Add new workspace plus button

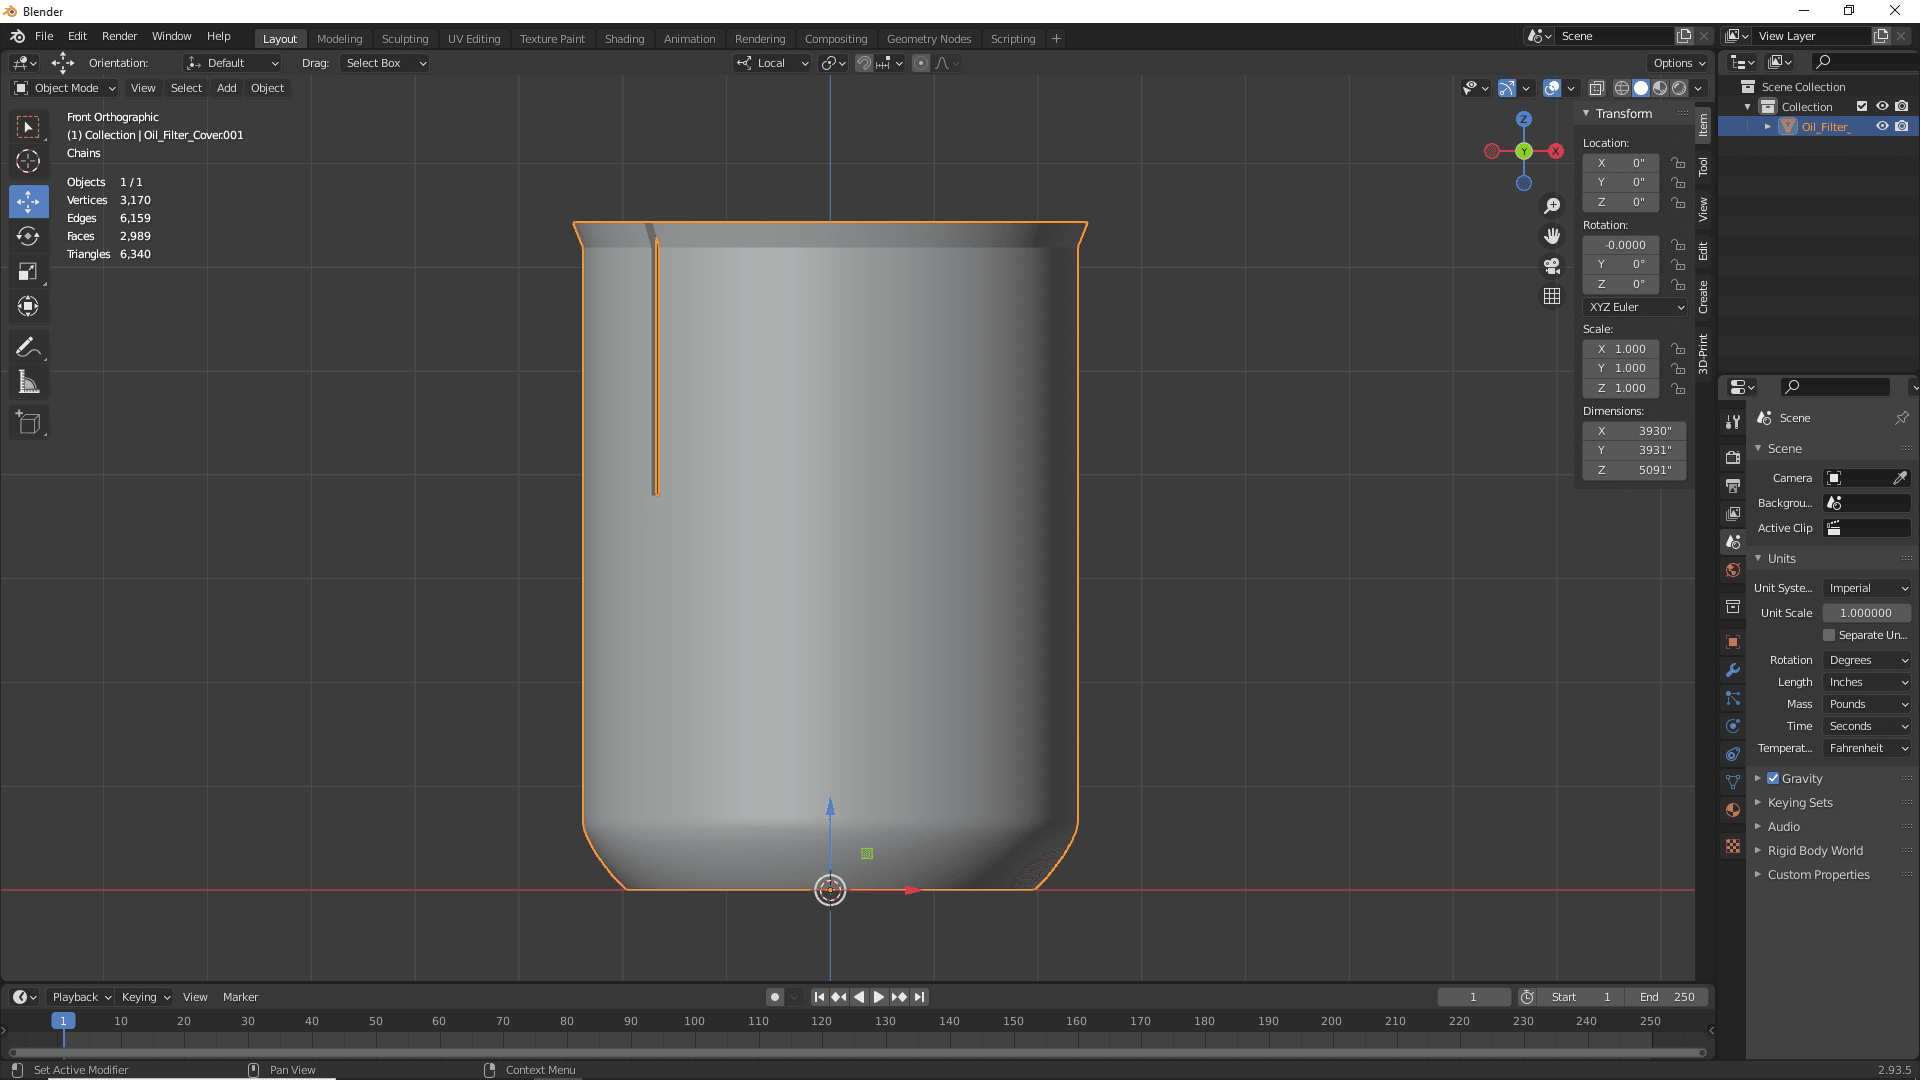tap(1056, 39)
